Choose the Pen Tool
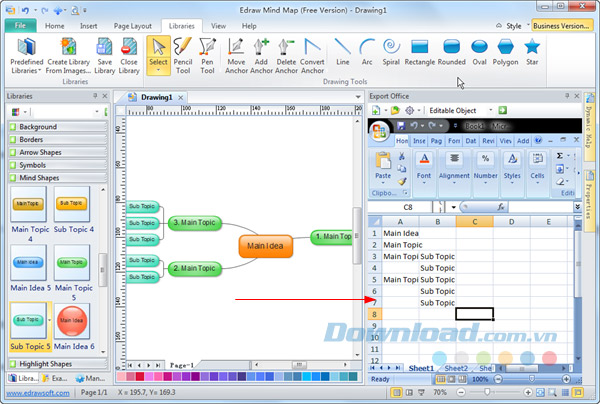The image size is (600, 404). tap(207, 55)
